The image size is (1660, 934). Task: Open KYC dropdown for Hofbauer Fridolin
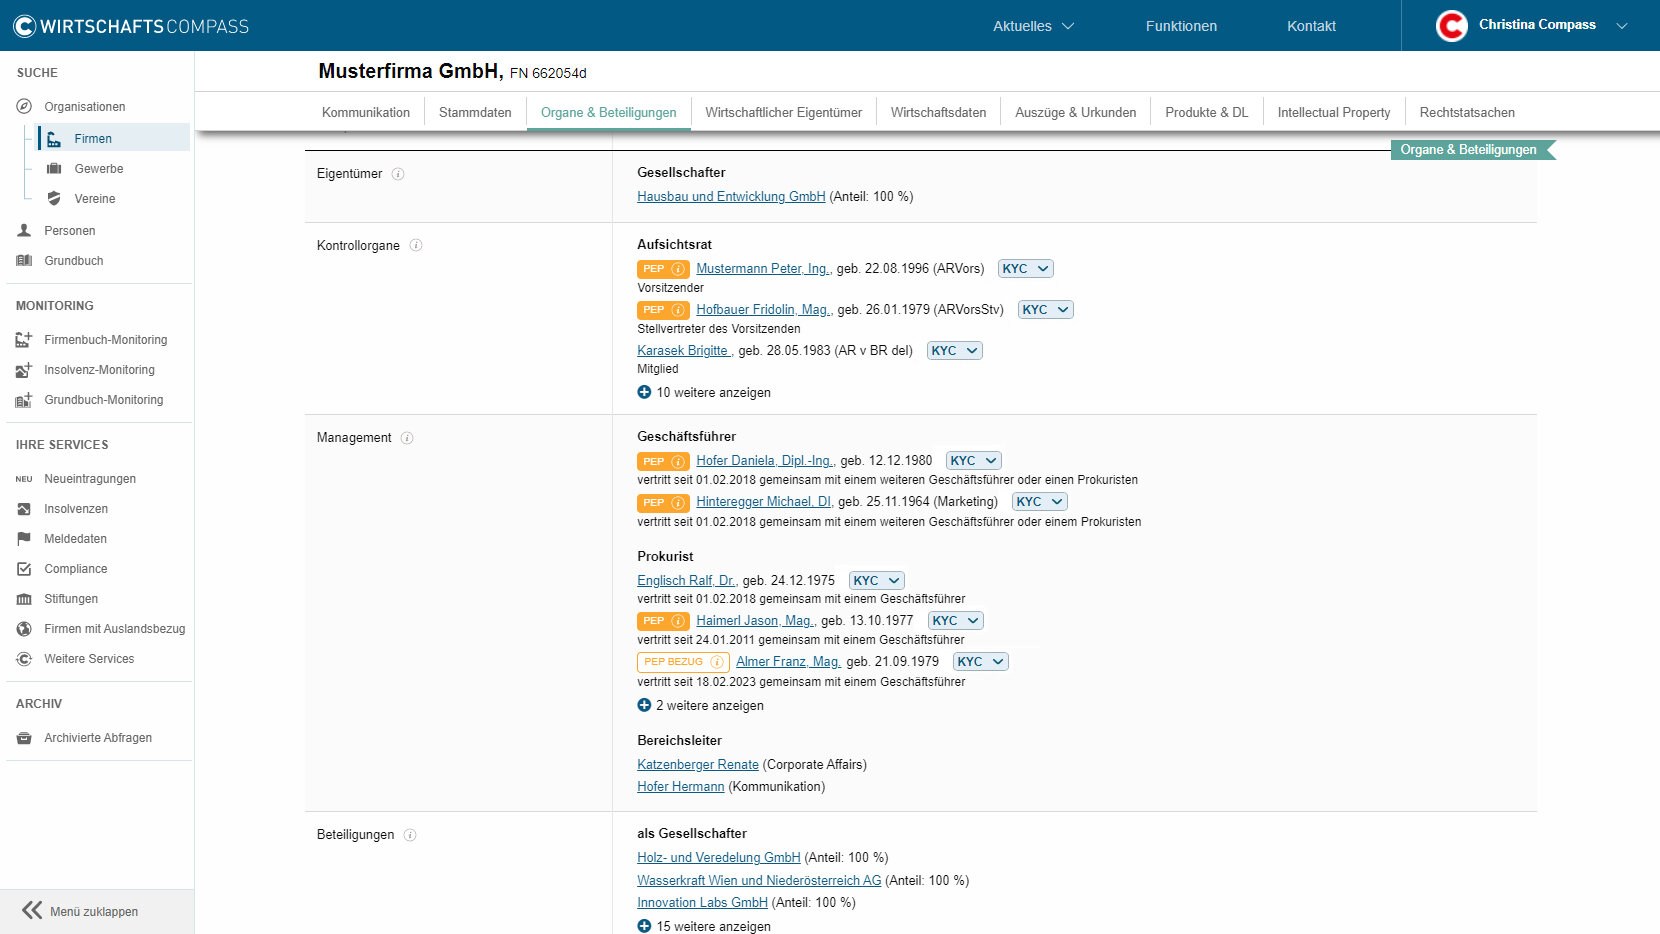click(x=1046, y=310)
